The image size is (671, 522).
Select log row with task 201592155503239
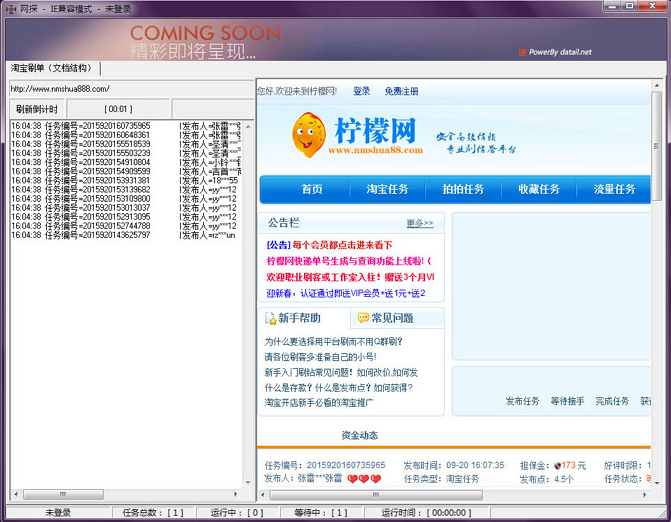(x=126, y=153)
